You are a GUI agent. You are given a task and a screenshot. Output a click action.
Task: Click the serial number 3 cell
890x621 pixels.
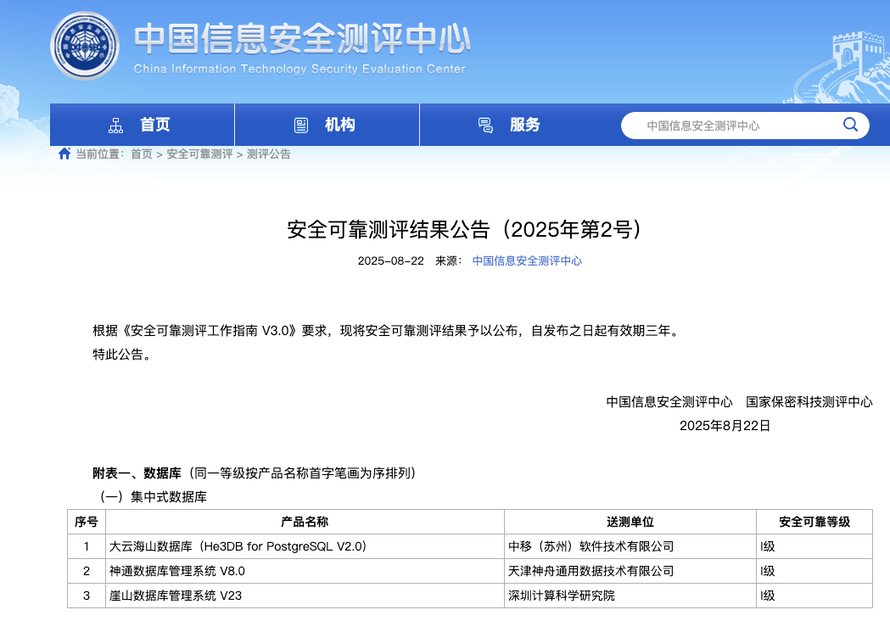pos(86,595)
